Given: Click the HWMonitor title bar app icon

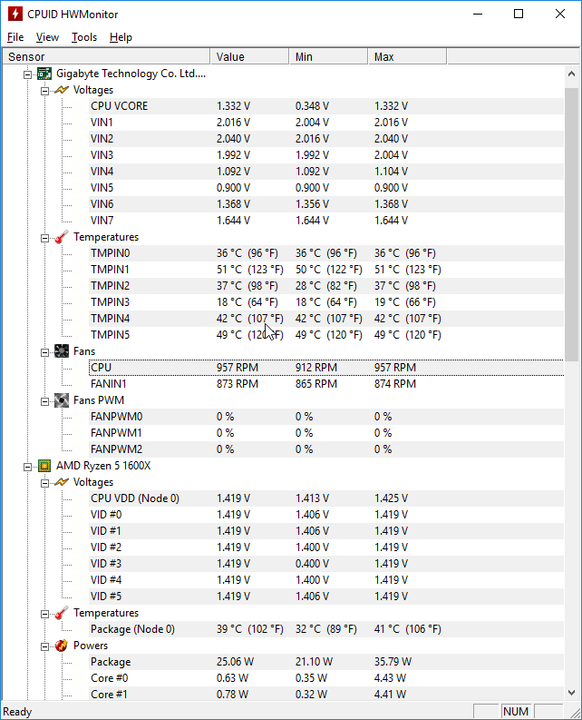Looking at the screenshot, I should click(15, 14).
